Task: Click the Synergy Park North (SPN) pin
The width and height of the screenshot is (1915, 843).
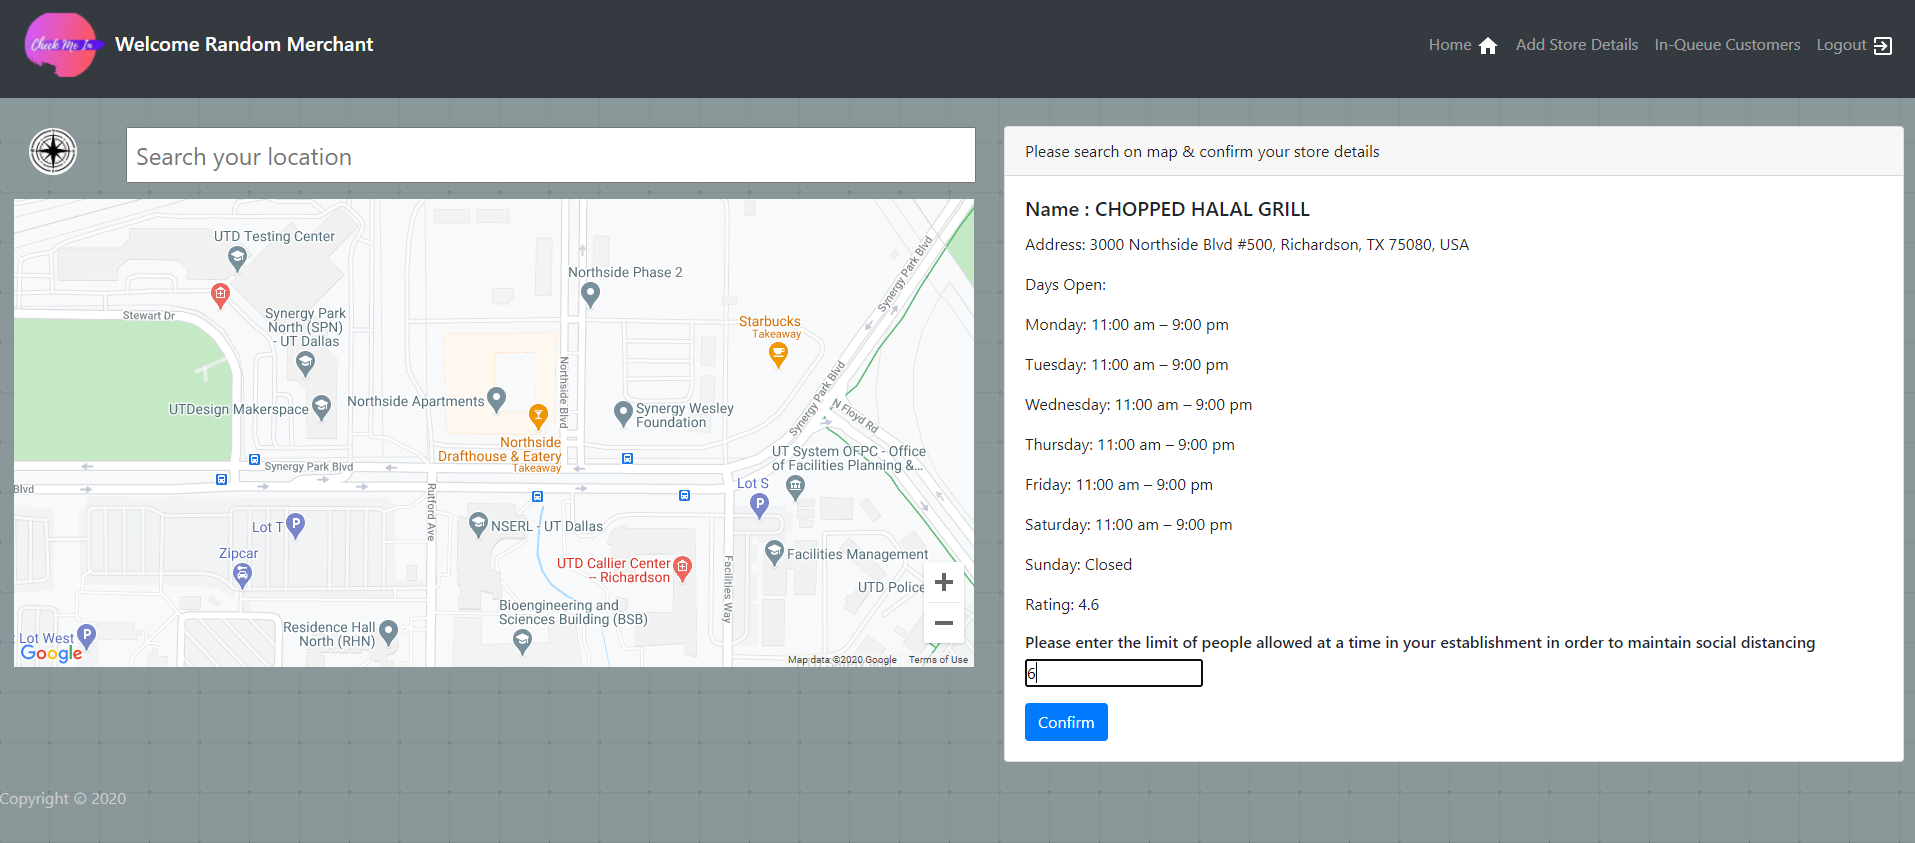Action: [x=306, y=364]
